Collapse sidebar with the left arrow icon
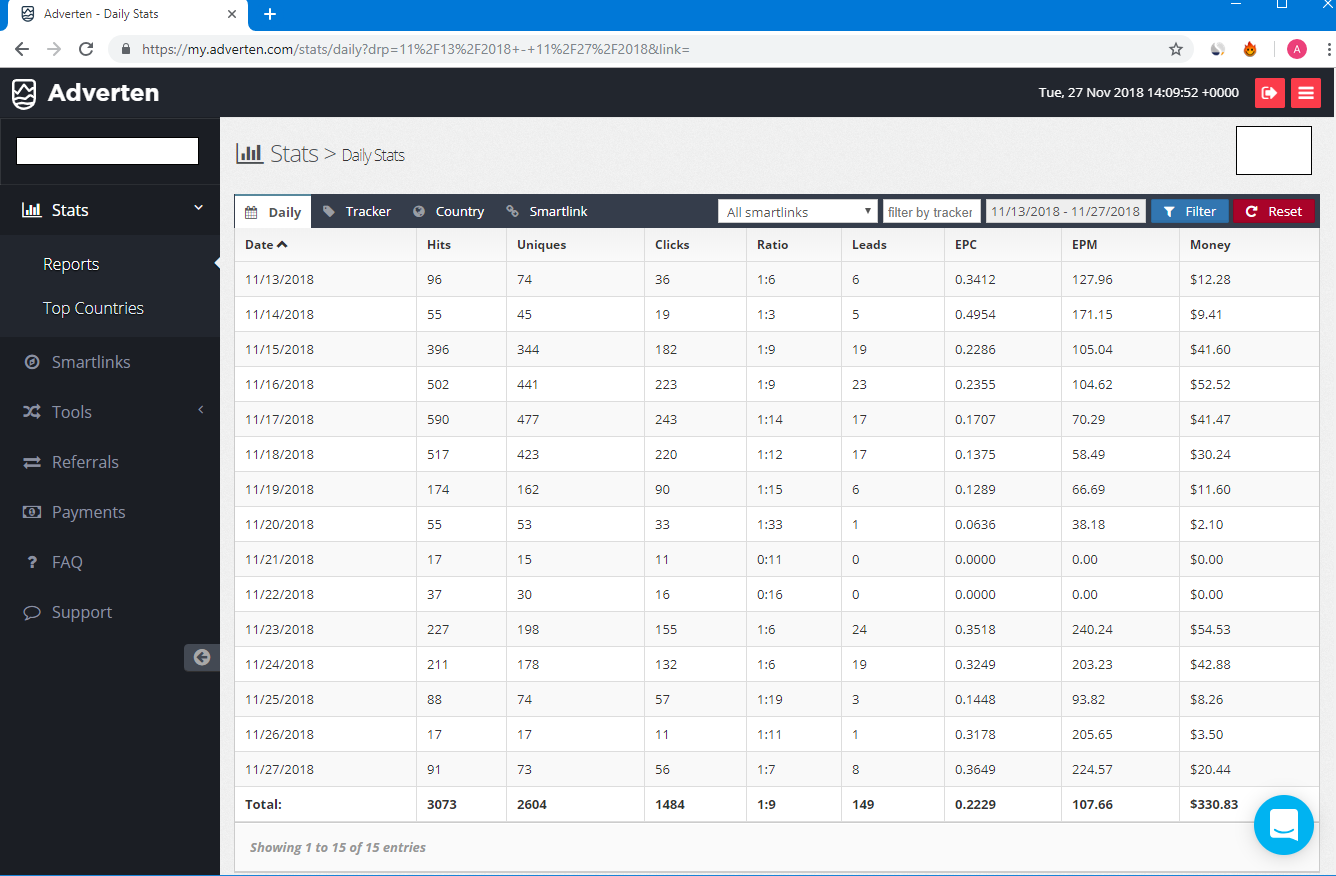This screenshot has width=1336, height=876. (202, 657)
